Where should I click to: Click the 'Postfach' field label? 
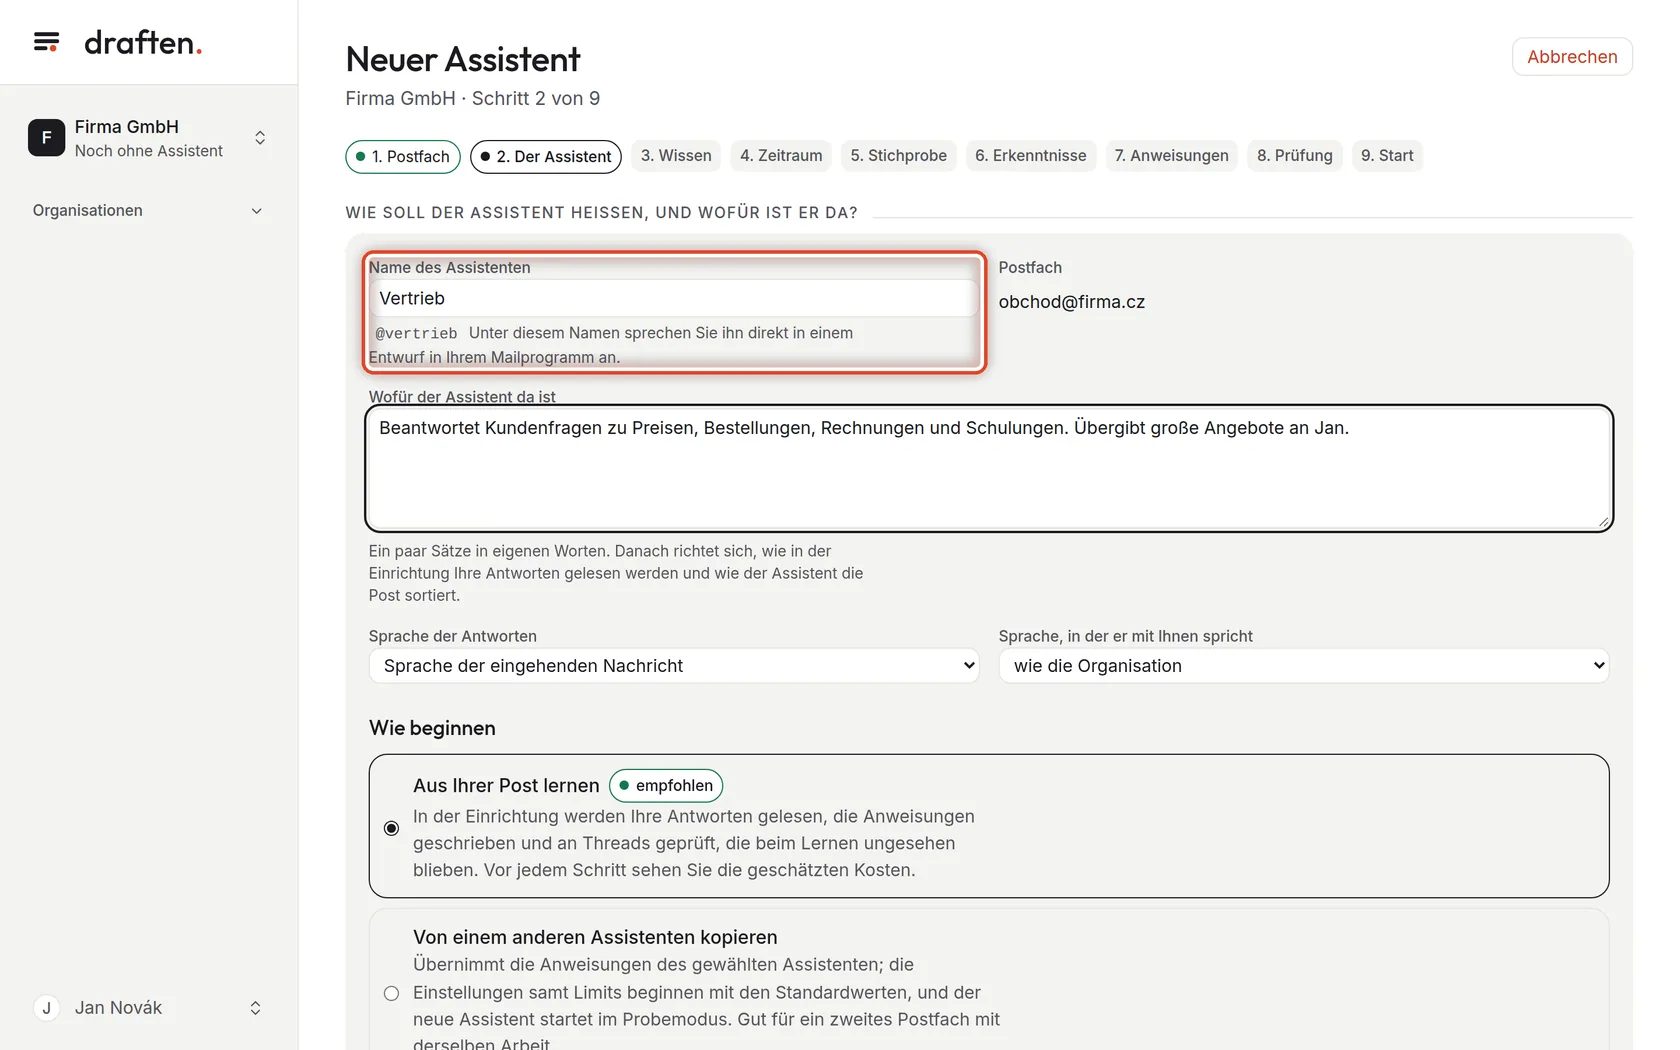pyautogui.click(x=1030, y=268)
